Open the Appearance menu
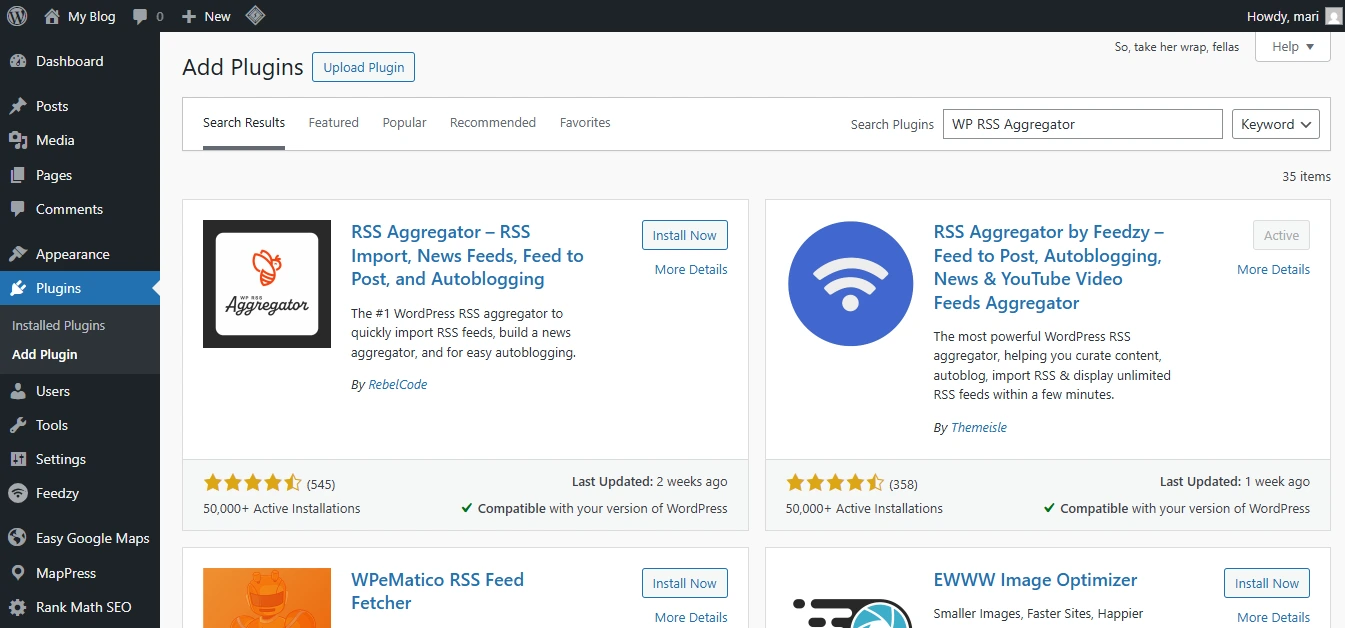Image resolution: width=1345 pixels, height=628 pixels. 80,254
